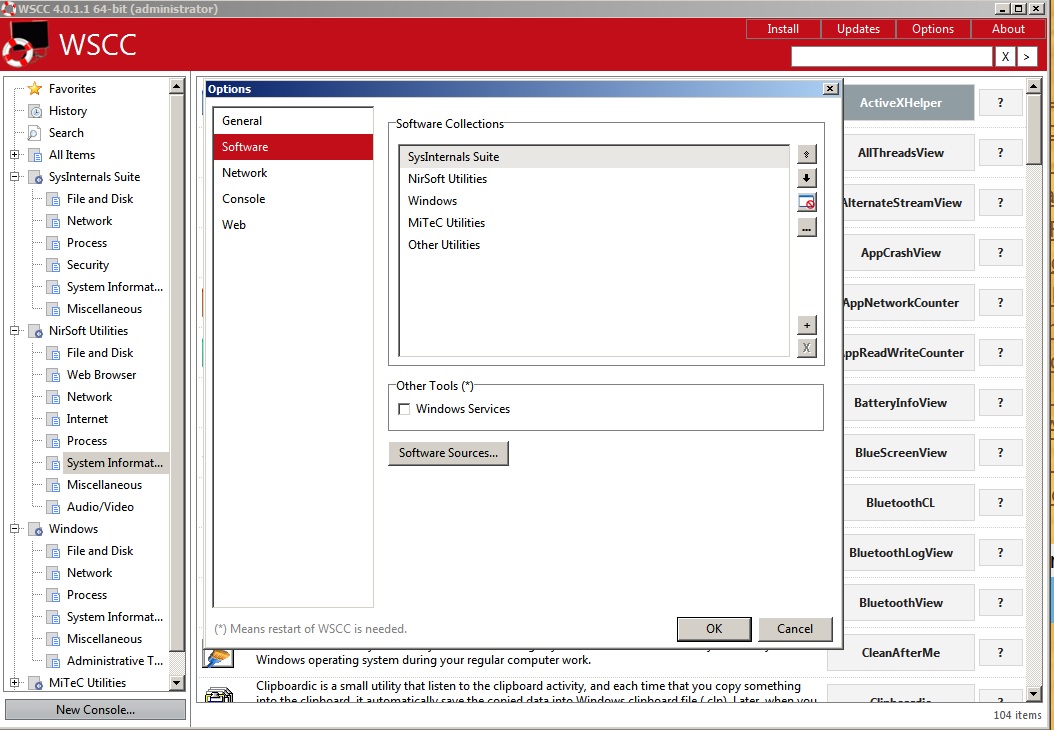This screenshot has width=1054, height=730.
Task: Move the selected collection up with the up arrow
Action: [x=807, y=154]
